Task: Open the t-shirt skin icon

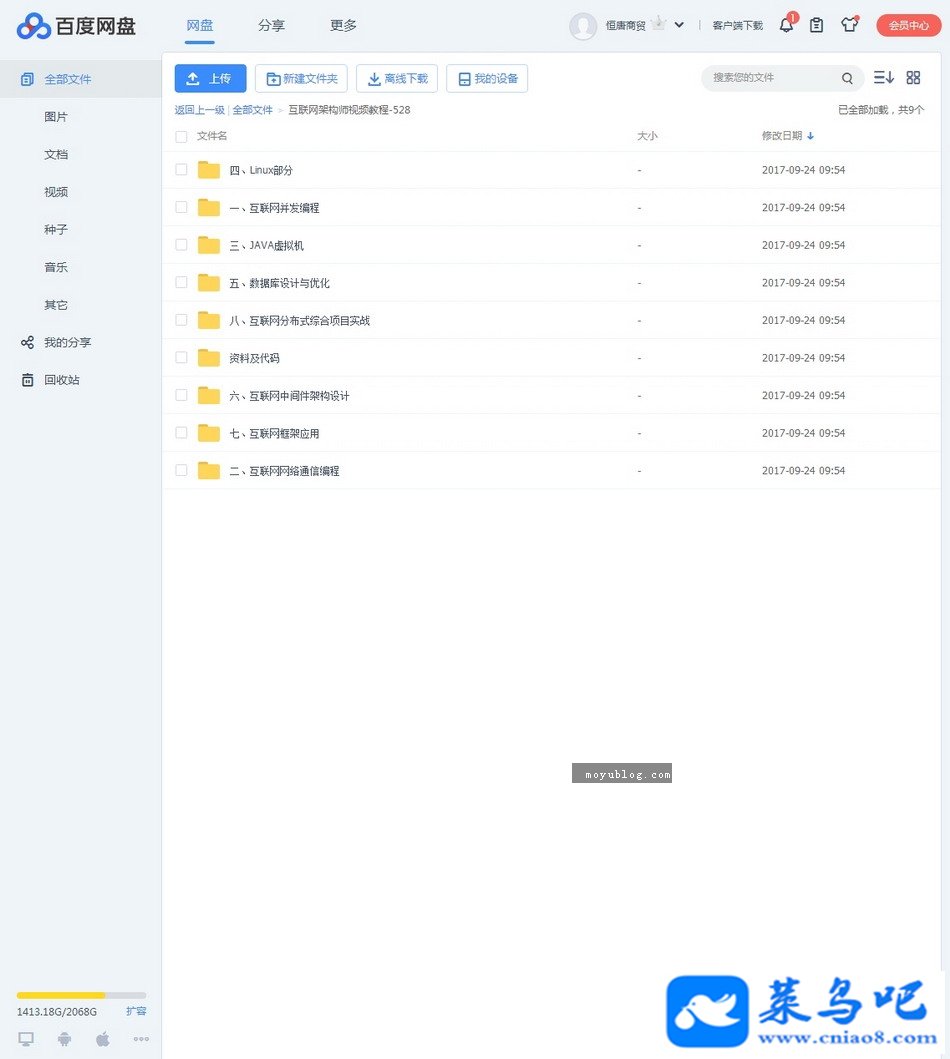Action: [x=849, y=25]
